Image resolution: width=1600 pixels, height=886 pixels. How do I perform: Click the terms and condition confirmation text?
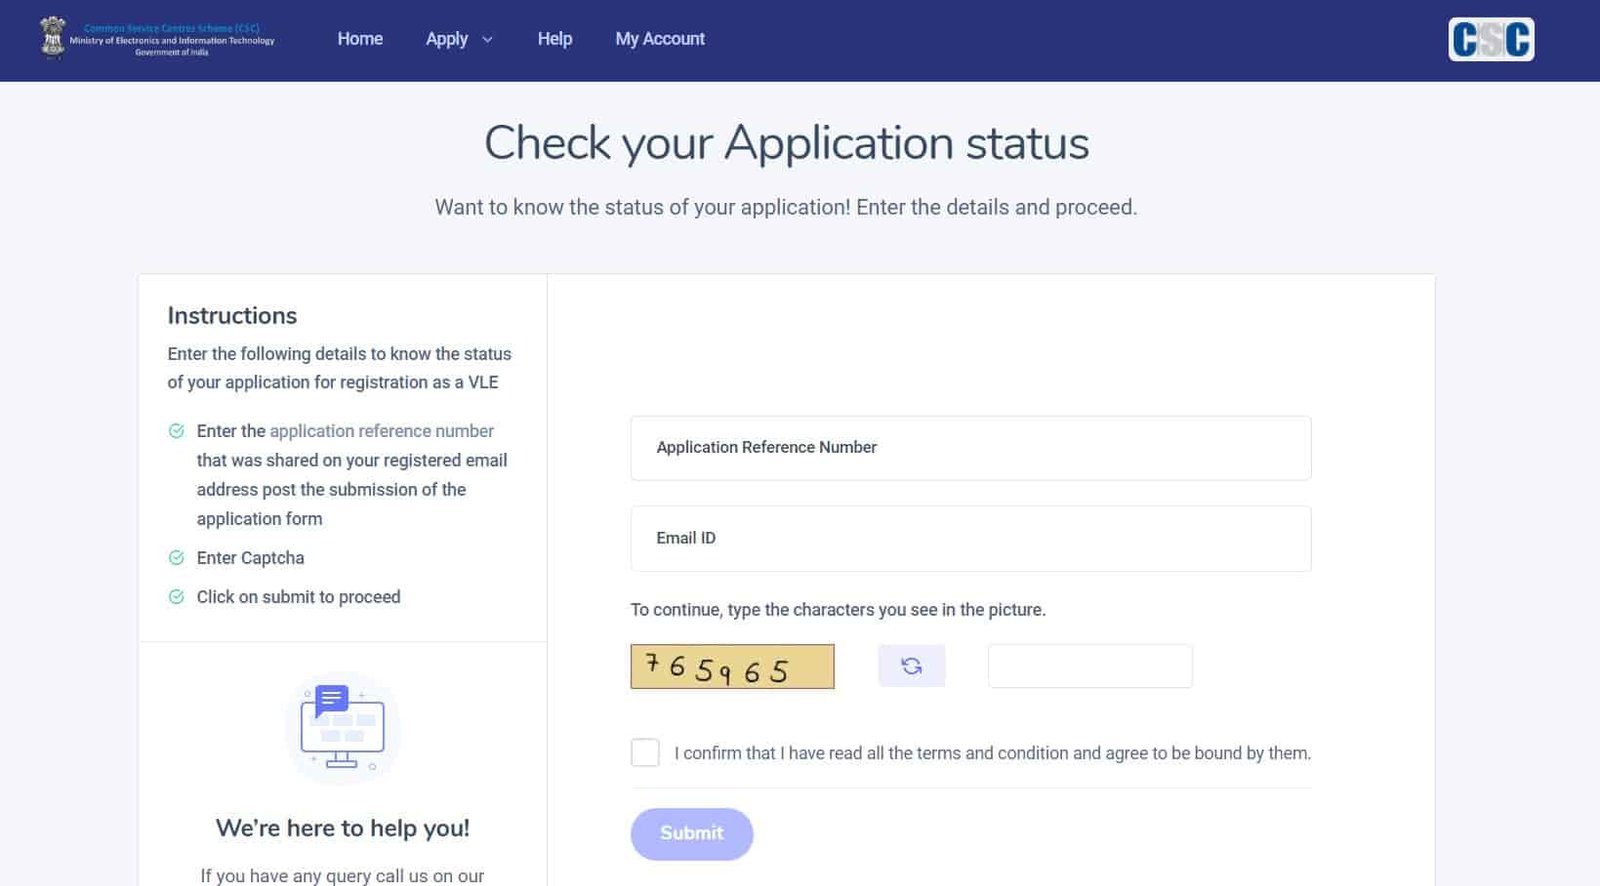click(992, 753)
